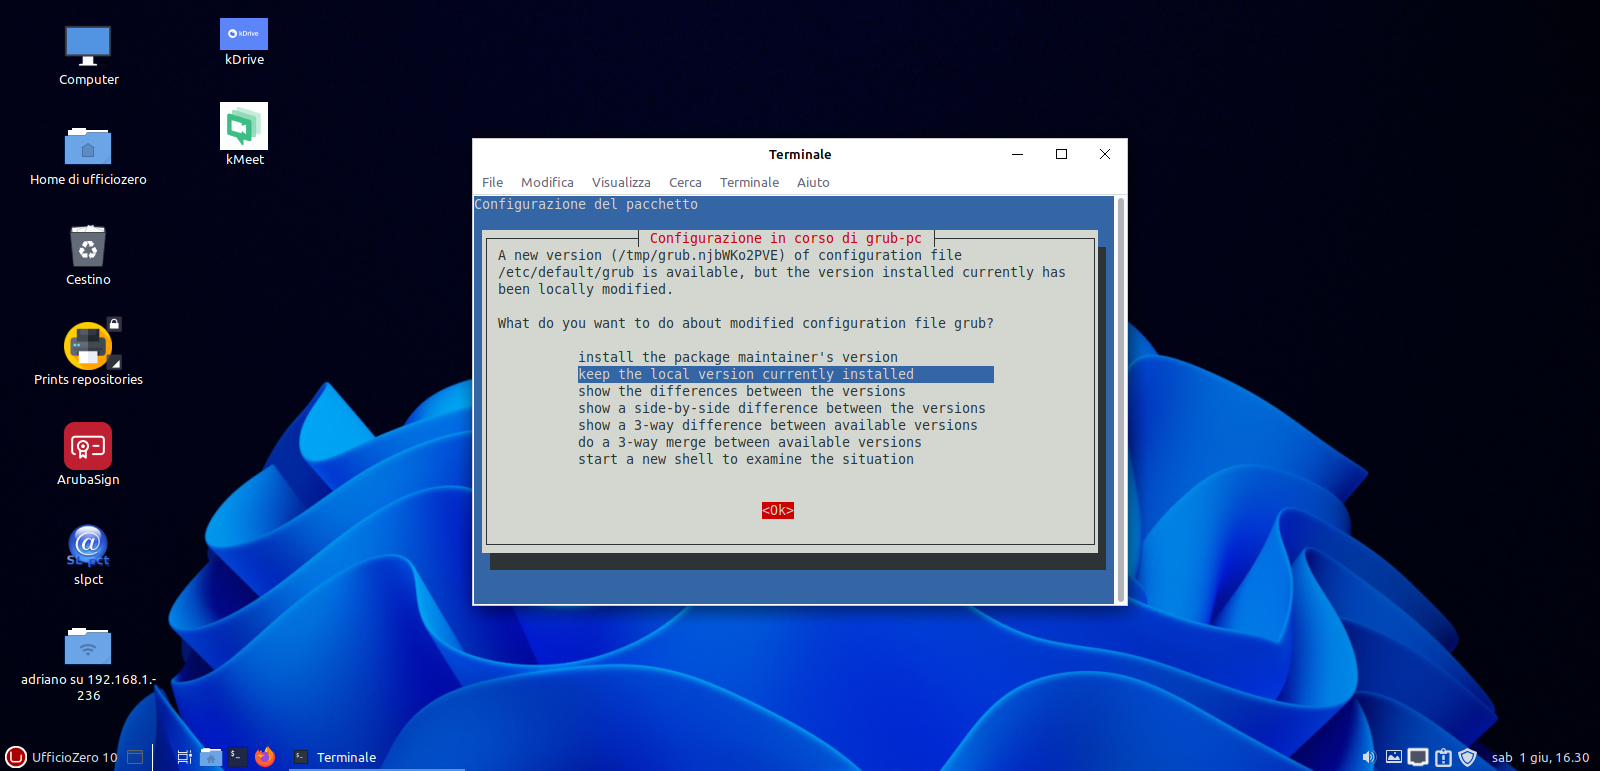Open the ArubaSign desktop application
The image size is (1600, 771).
point(88,447)
